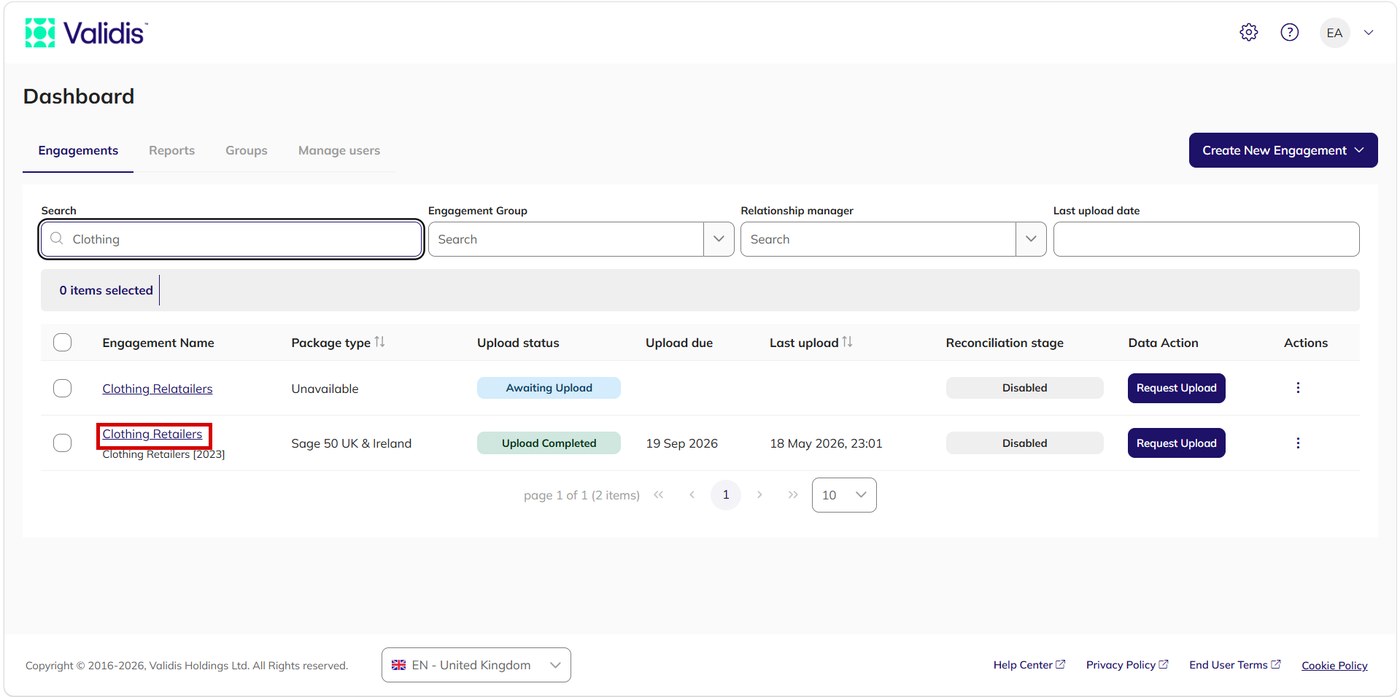Image resolution: width=1400 pixels, height=697 pixels.
Task: Open the EN - United Kingdom language selector
Action: click(476, 665)
